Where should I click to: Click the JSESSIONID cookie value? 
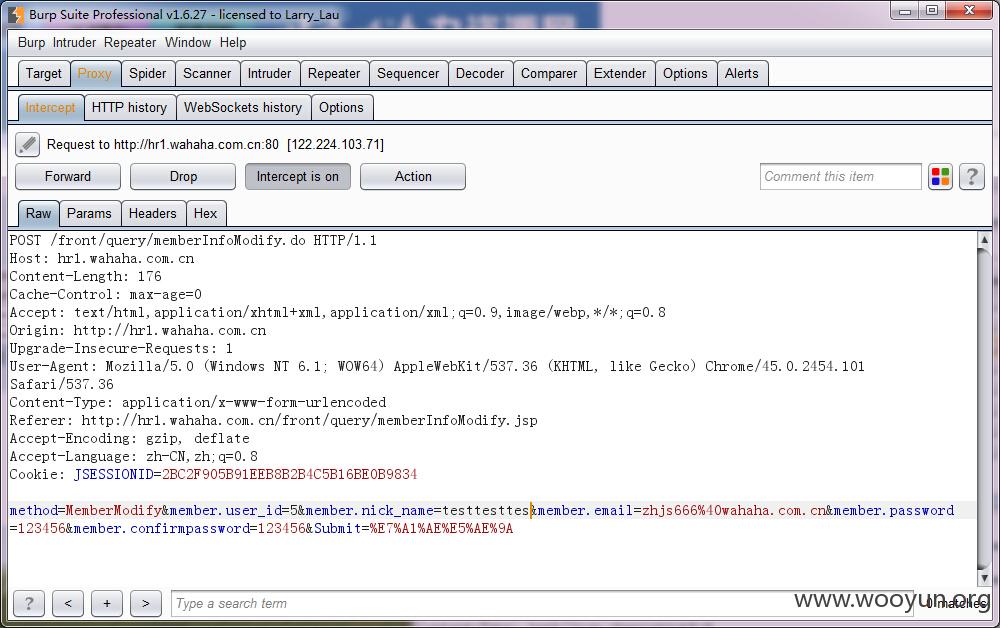click(290, 474)
